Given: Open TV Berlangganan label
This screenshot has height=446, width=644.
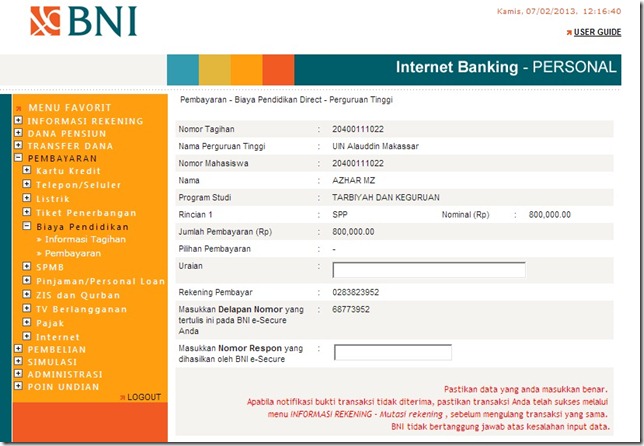Looking at the screenshot, I should click(81, 309).
